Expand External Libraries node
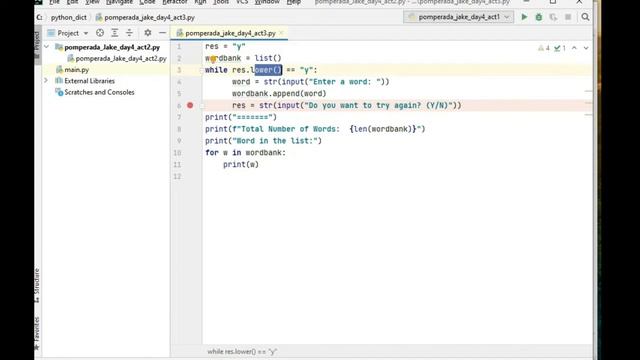This screenshot has width=640, height=360. point(47,81)
